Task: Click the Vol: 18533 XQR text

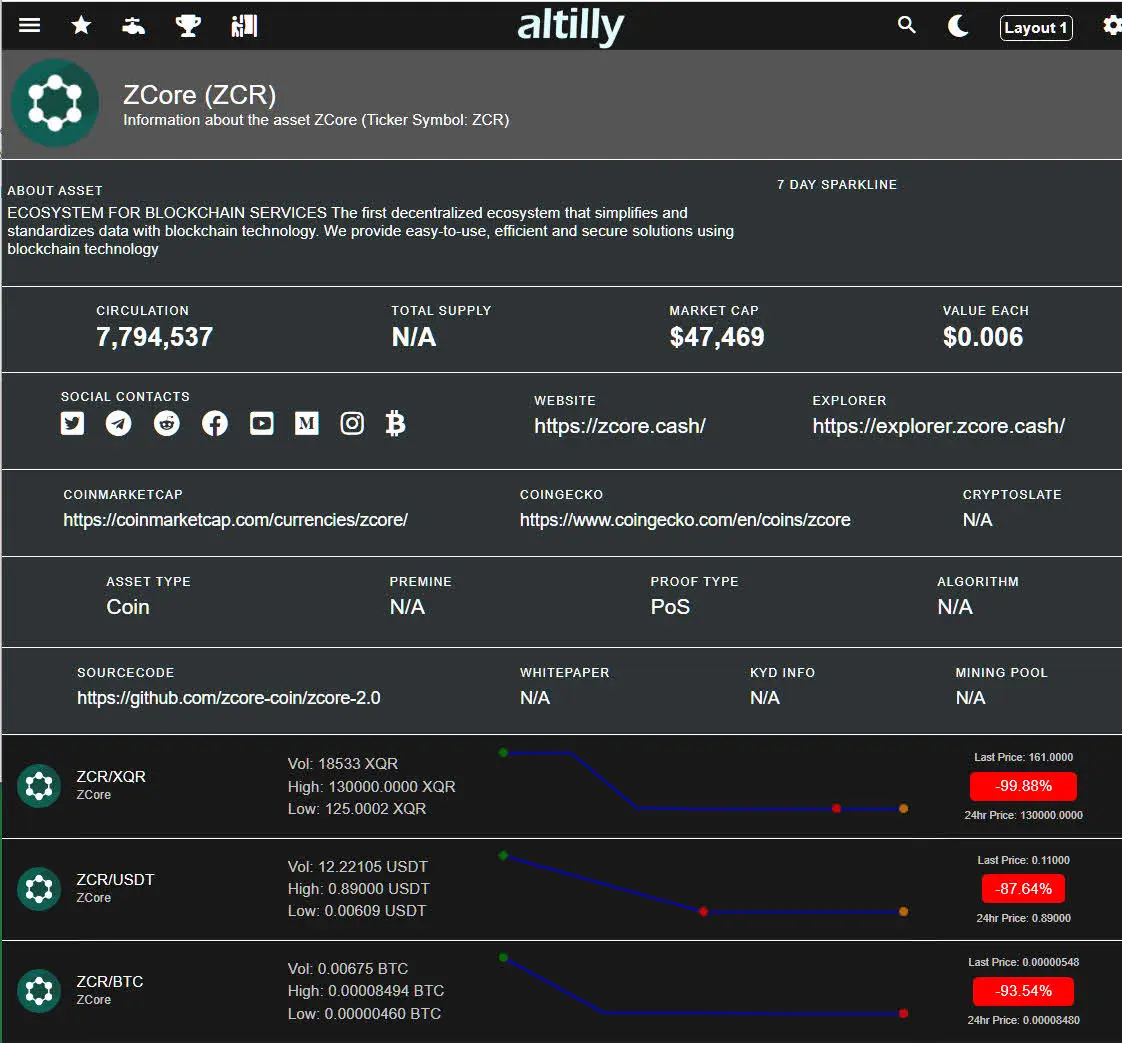Action: point(343,764)
